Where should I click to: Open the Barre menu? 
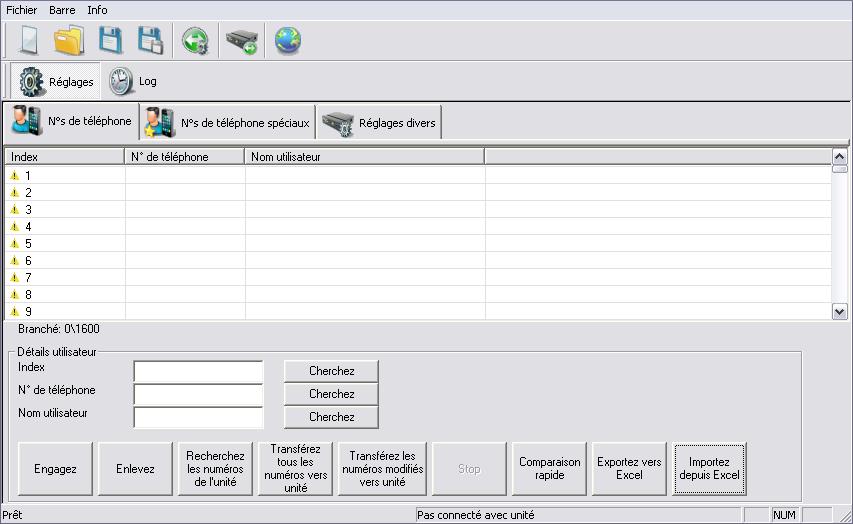[62, 9]
